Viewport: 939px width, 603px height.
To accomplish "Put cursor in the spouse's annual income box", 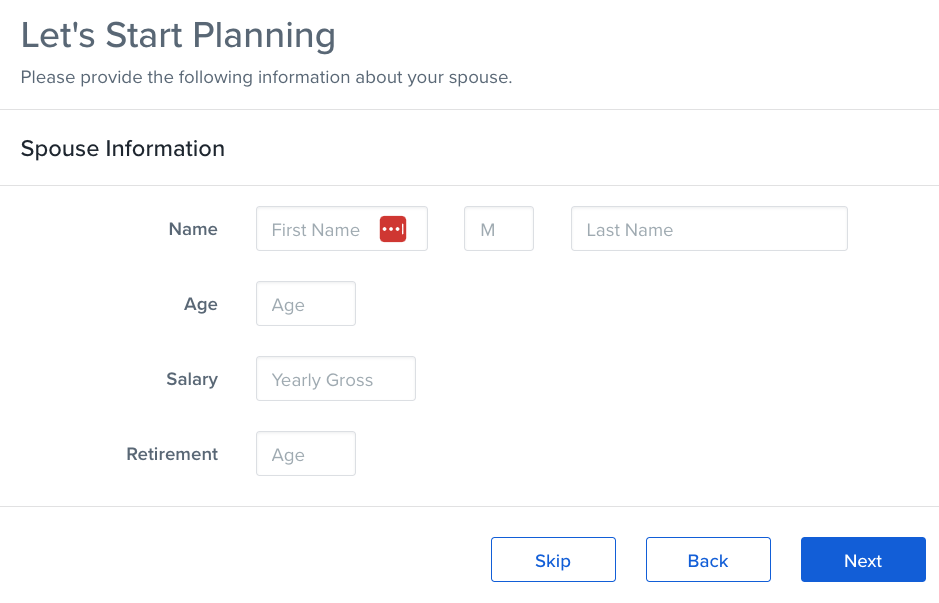I will 336,378.
